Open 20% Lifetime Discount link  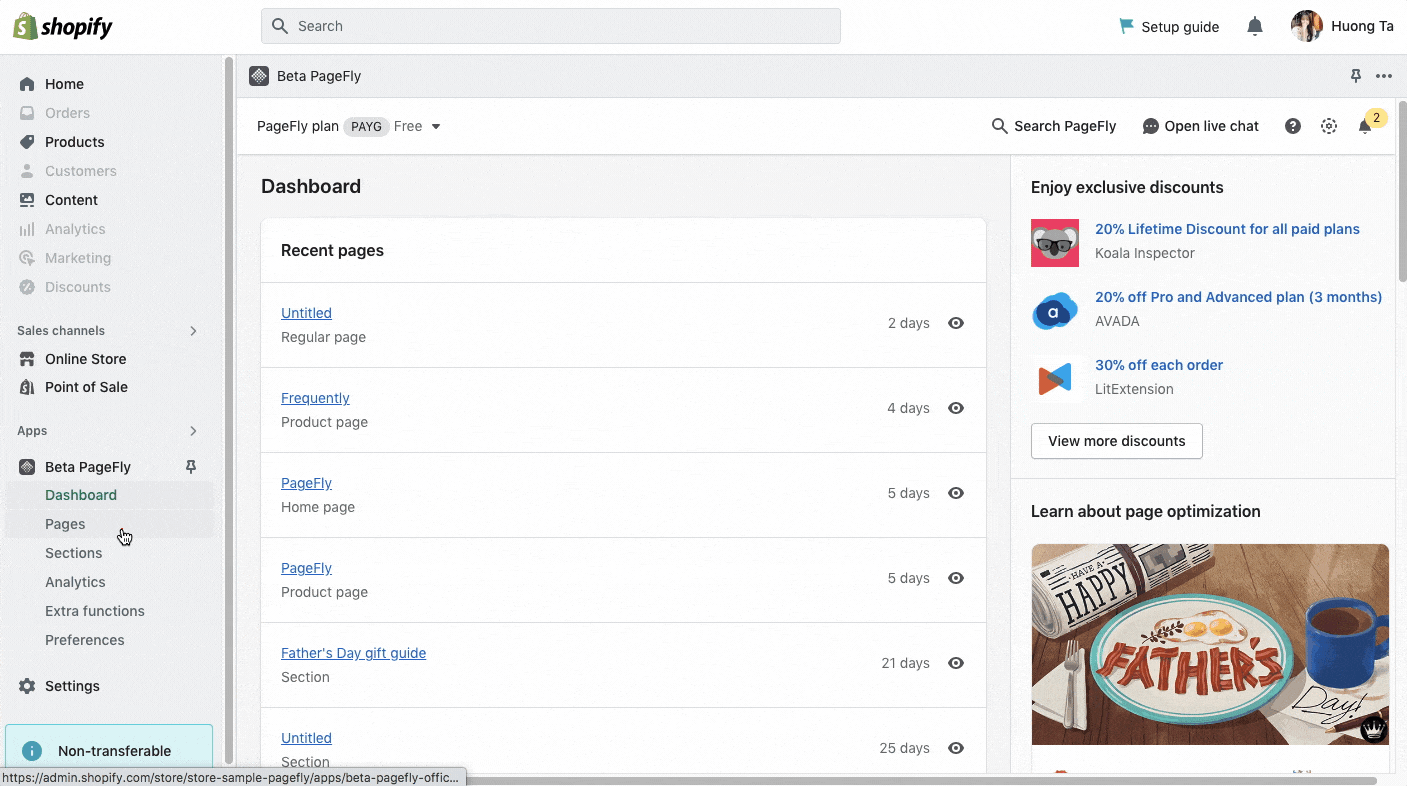pyautogui.click(x=1227, y=229)
